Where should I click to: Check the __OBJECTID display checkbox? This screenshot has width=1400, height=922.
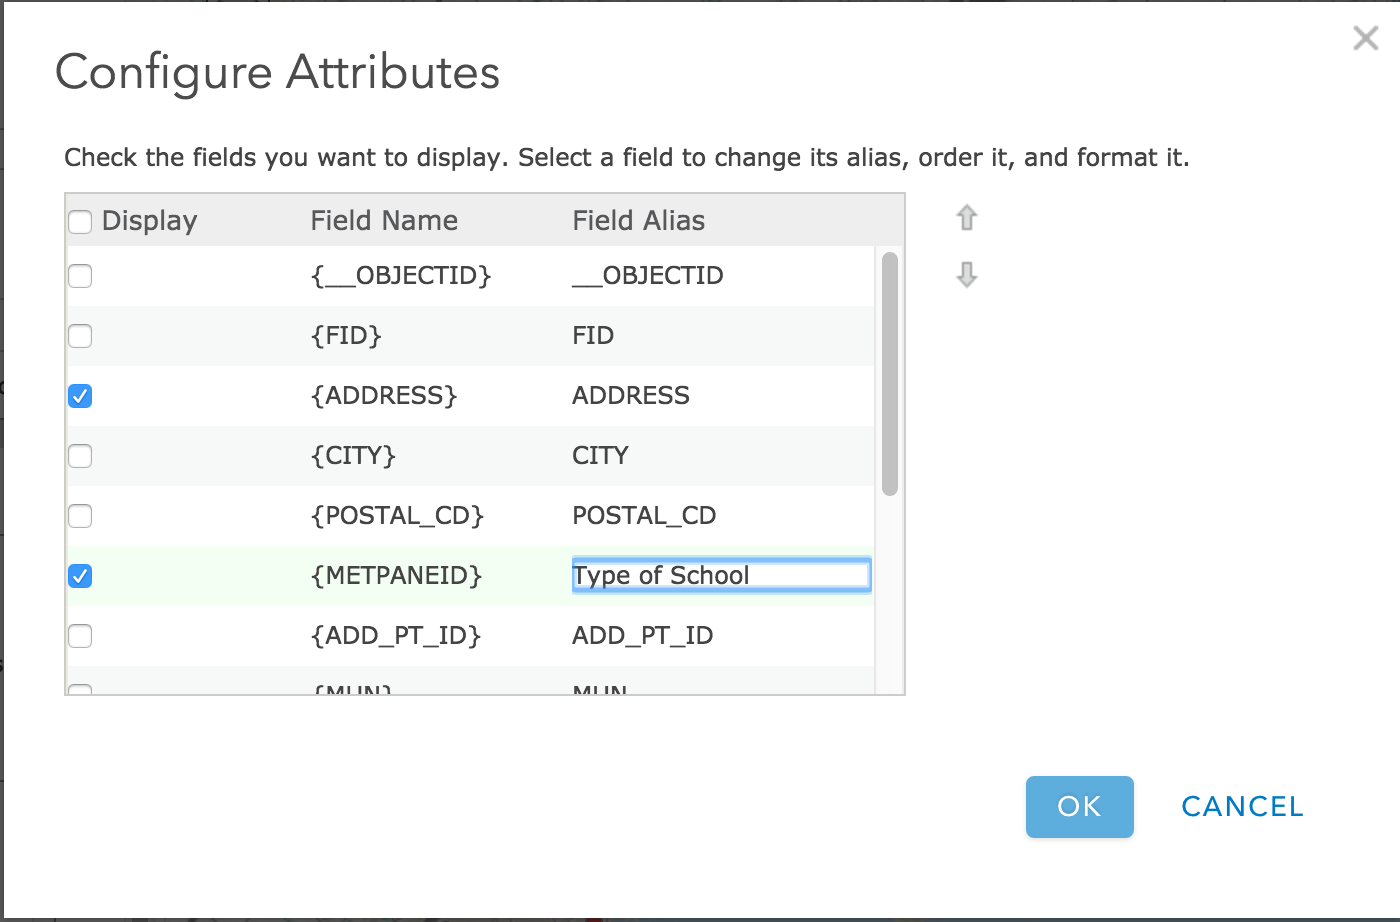click(x=80, y=276)
